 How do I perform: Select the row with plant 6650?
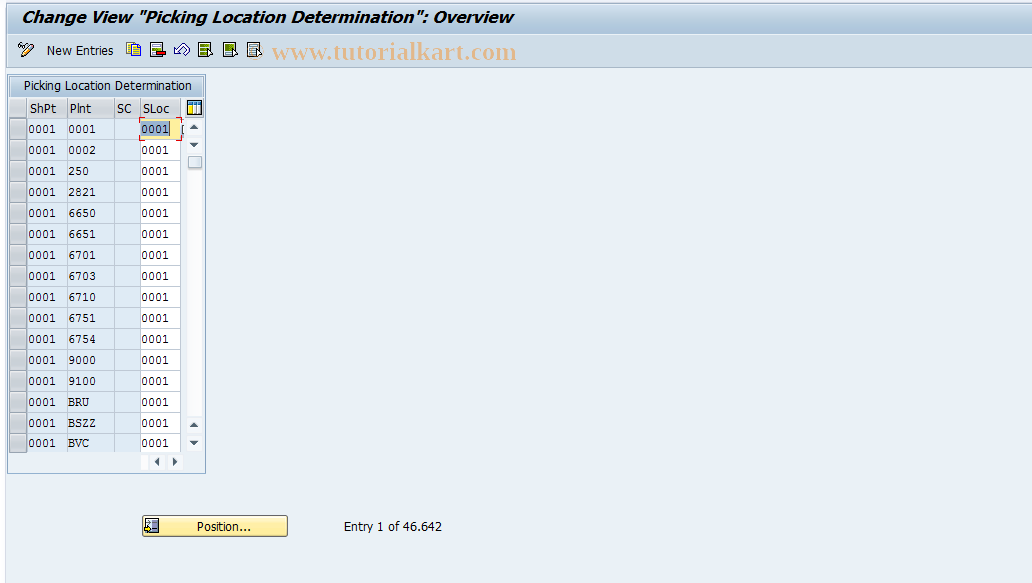pos(18,213)
